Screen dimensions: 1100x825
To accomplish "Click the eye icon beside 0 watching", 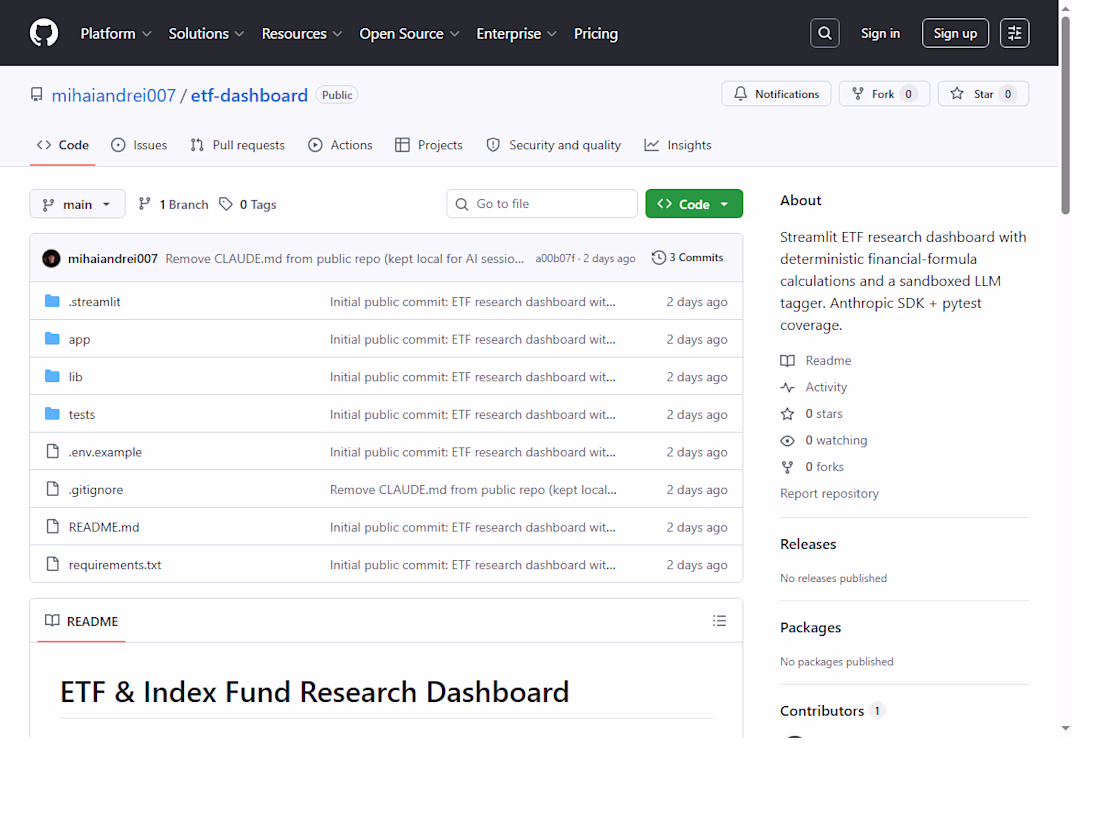I will click(x=787, y=441).
